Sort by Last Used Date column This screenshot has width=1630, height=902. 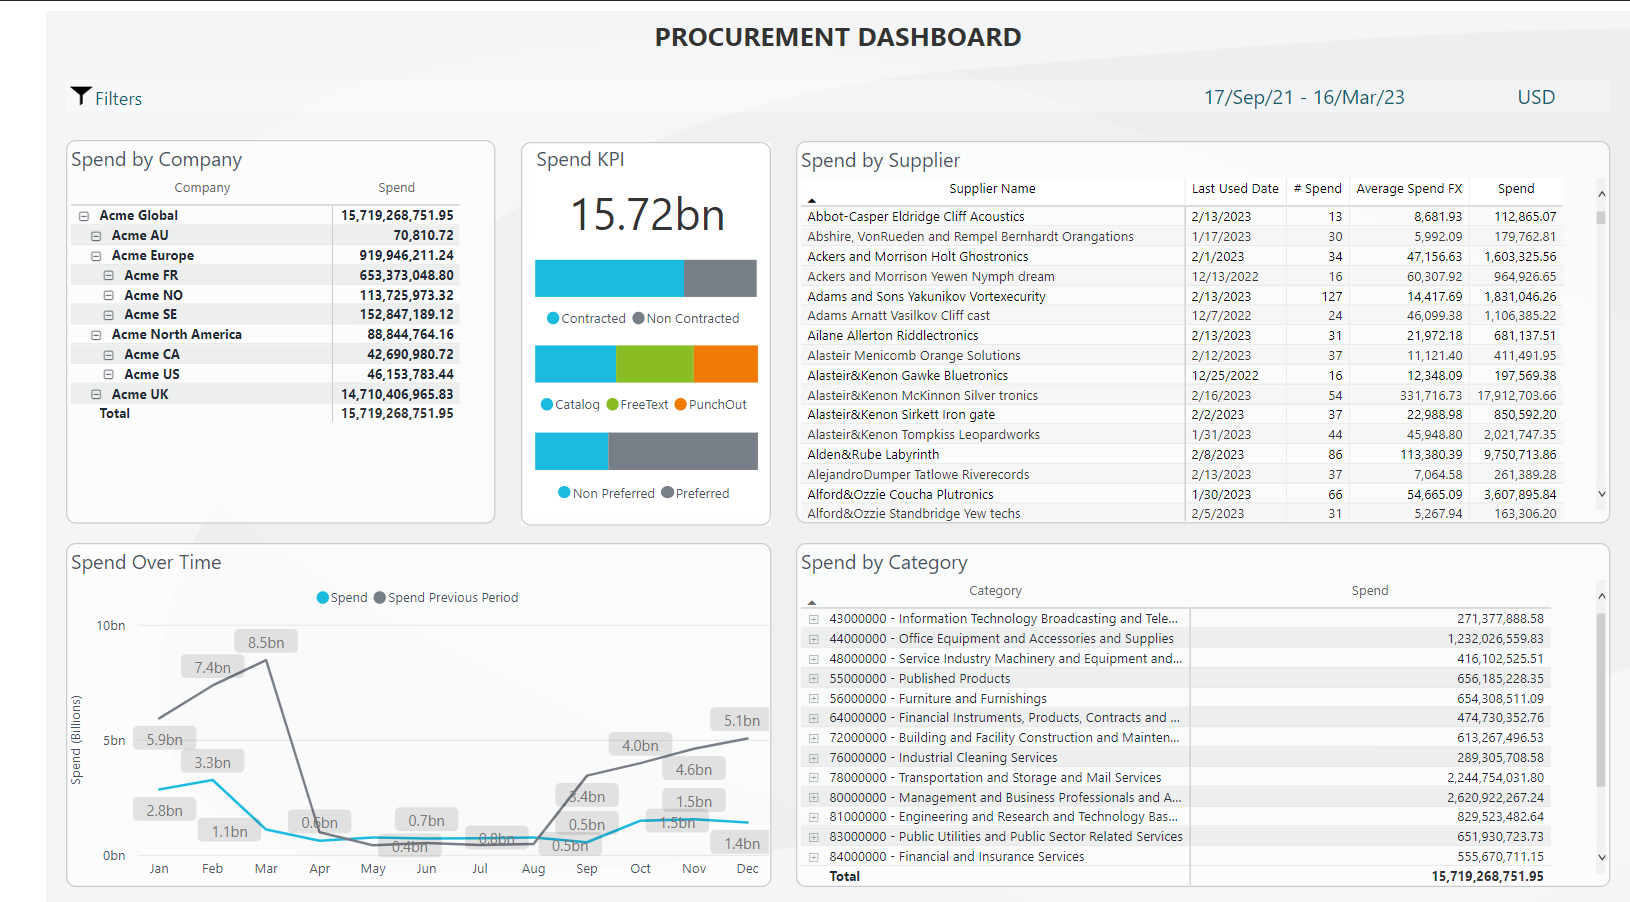[x=1234, y=188]
